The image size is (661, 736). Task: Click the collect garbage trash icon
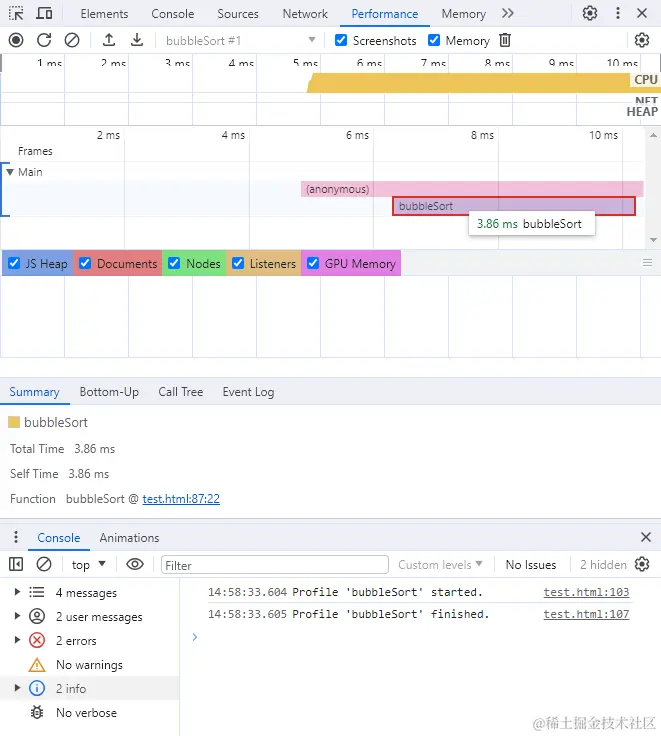(505, 40)
